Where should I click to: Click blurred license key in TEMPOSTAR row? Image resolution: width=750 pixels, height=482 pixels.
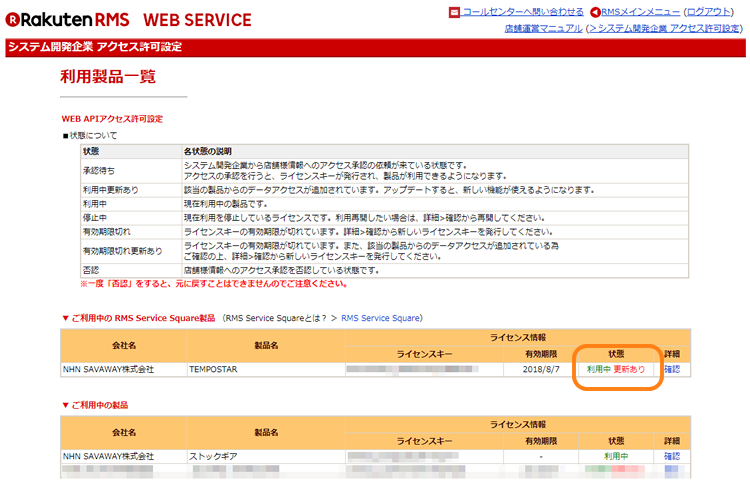coord(412,369)
